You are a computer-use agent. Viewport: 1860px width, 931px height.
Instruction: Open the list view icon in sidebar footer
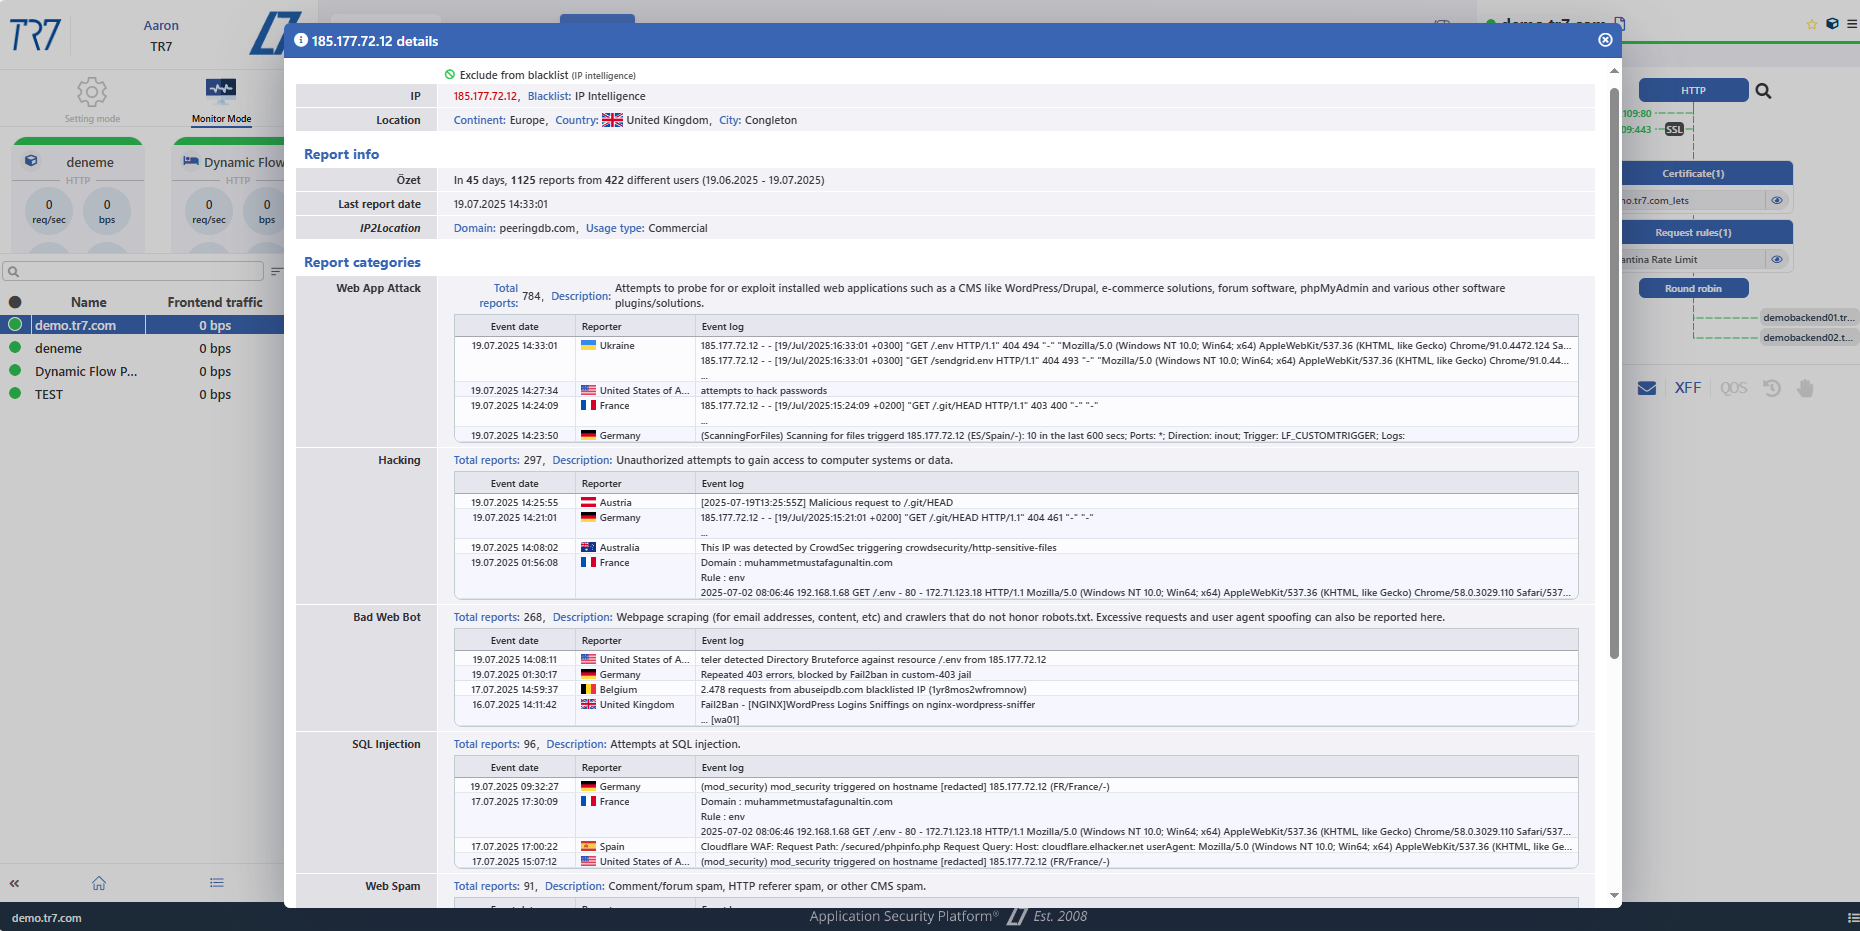tap(217, 883)
